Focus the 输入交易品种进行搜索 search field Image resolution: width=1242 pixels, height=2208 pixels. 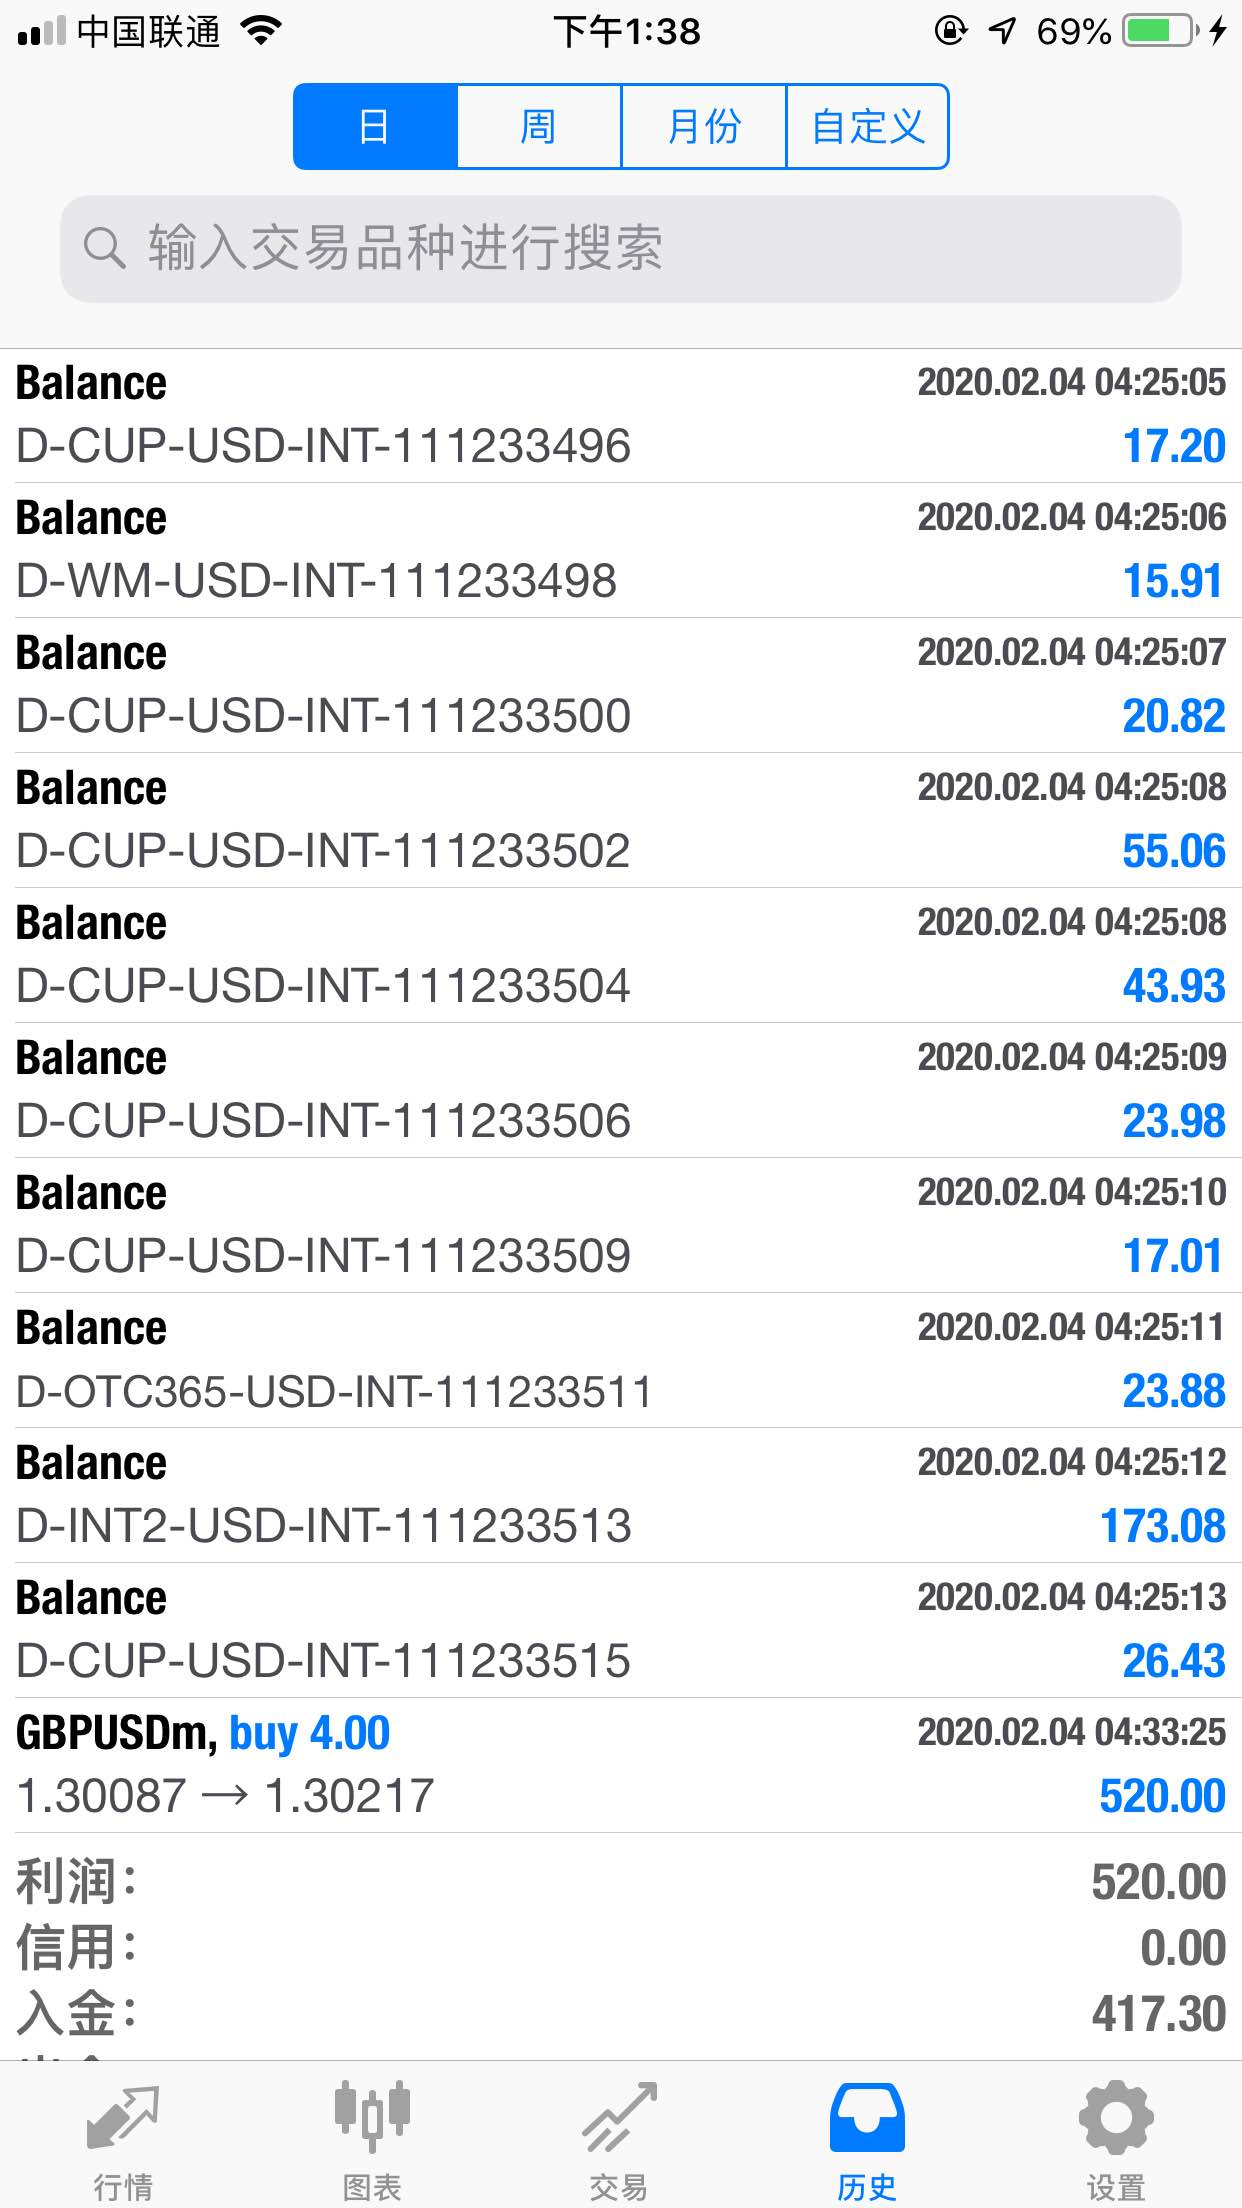(620, 248)
